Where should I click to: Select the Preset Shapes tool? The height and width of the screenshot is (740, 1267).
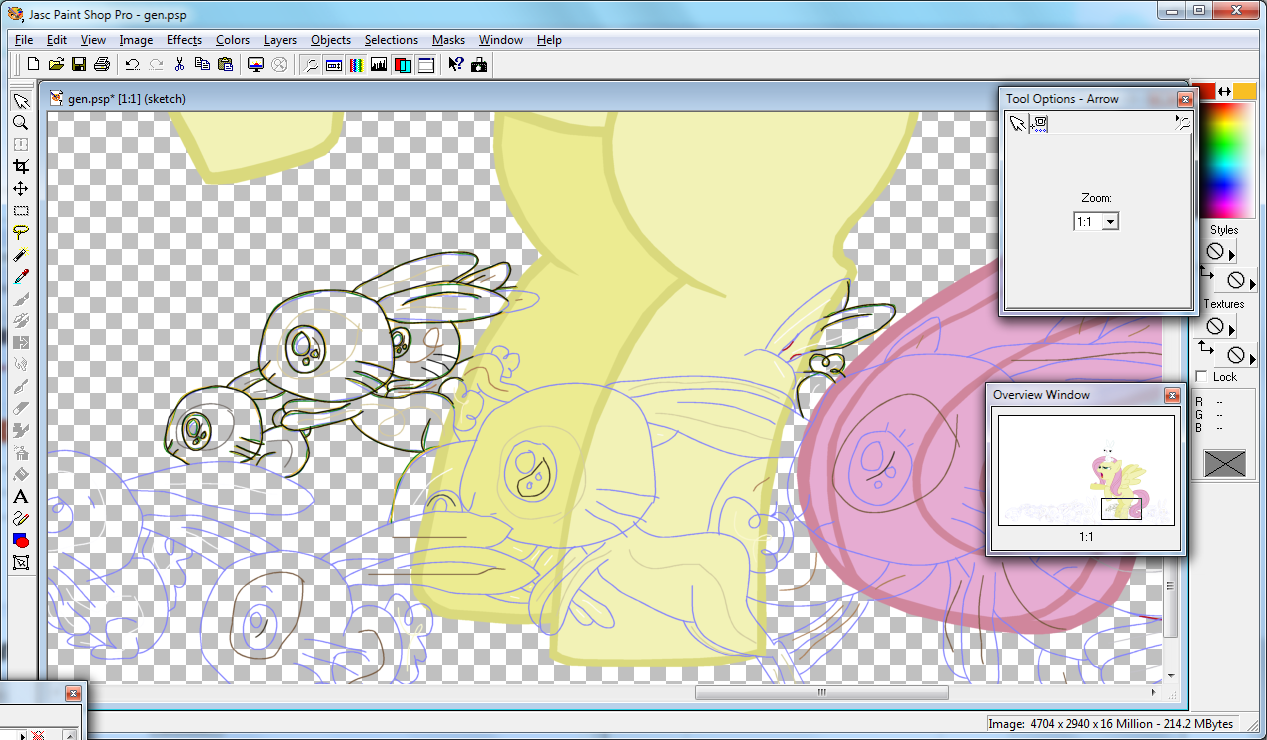pos(20,541)
